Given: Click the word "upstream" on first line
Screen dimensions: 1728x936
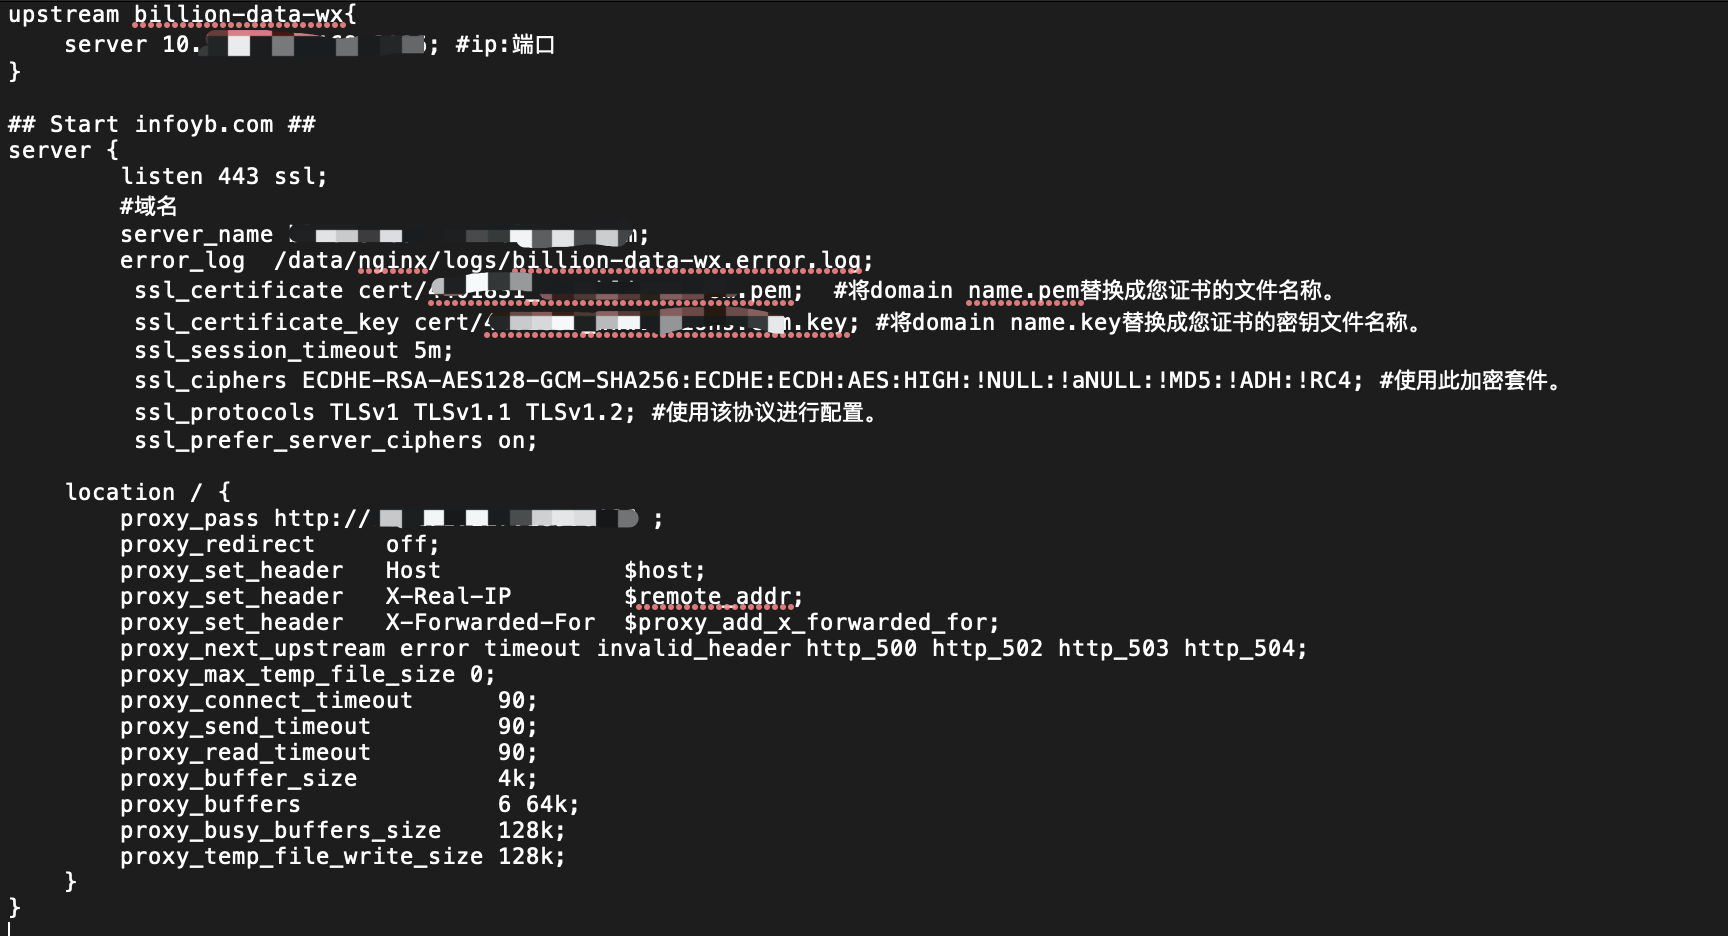Looking at the screenshot, I should tap(64, 15).
